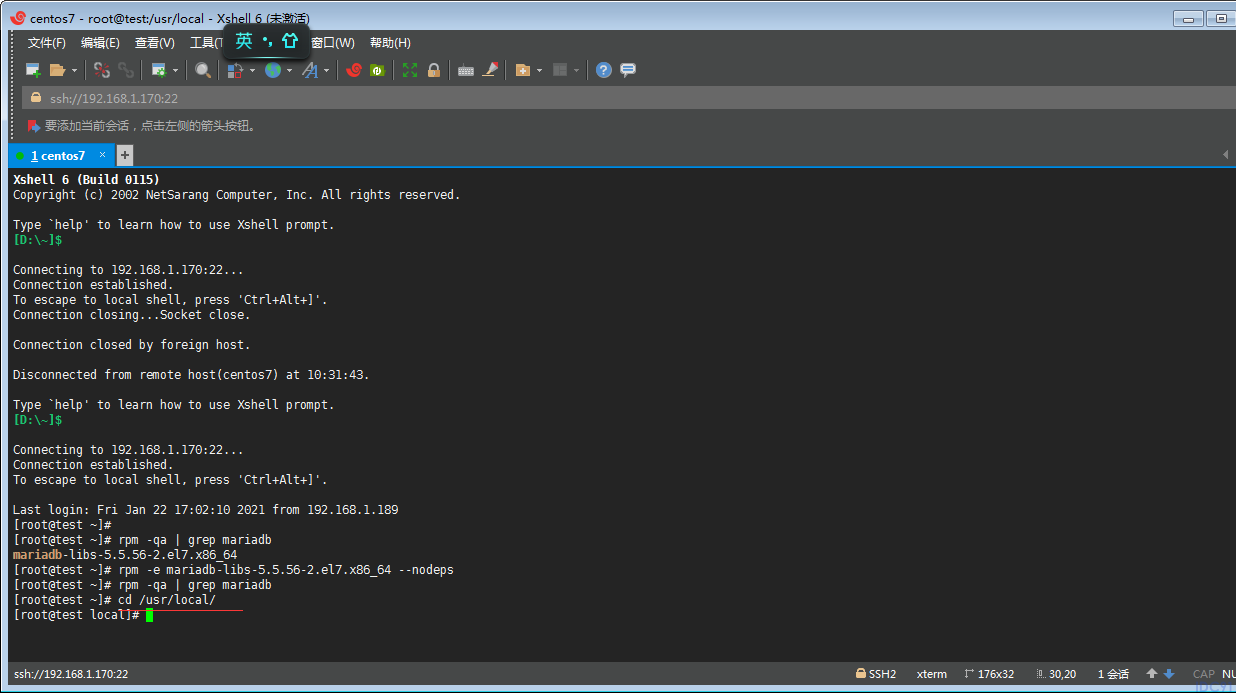Launch Xftp with the red swirl icon
The image size is (1236, 693).
click(x=353, y=70)
